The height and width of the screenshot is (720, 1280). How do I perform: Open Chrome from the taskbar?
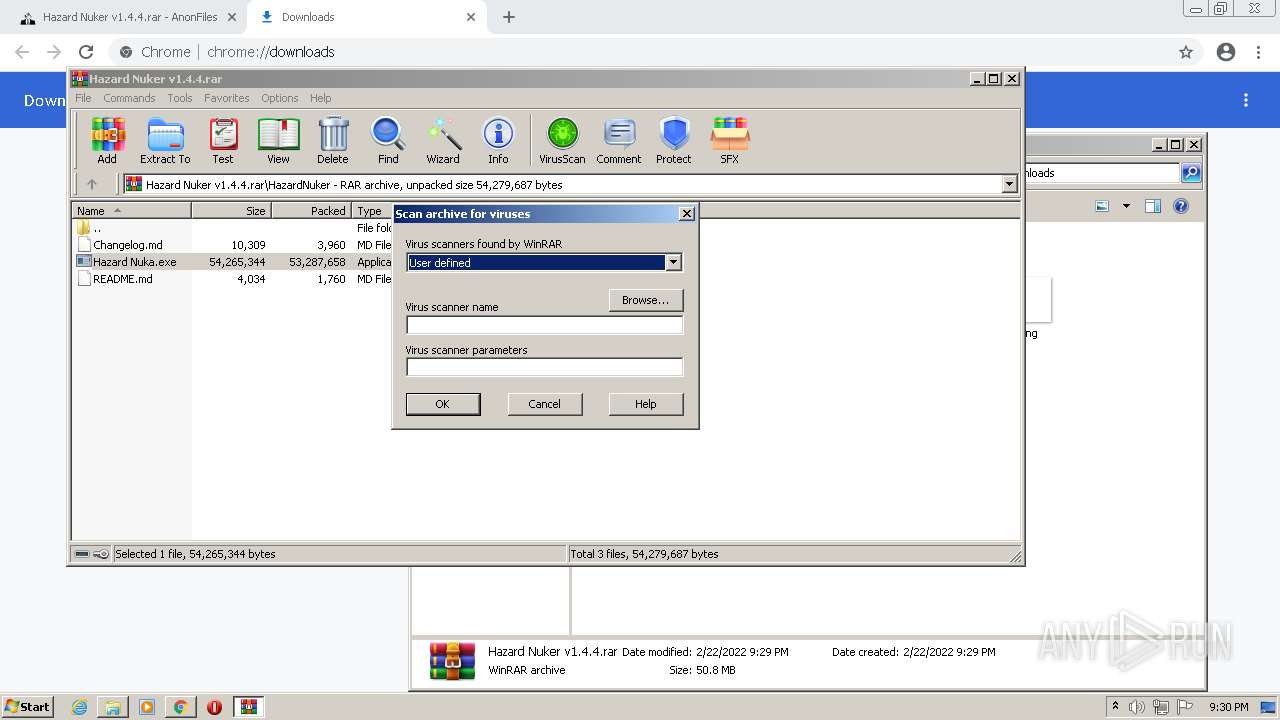click(x=180, y=707)
